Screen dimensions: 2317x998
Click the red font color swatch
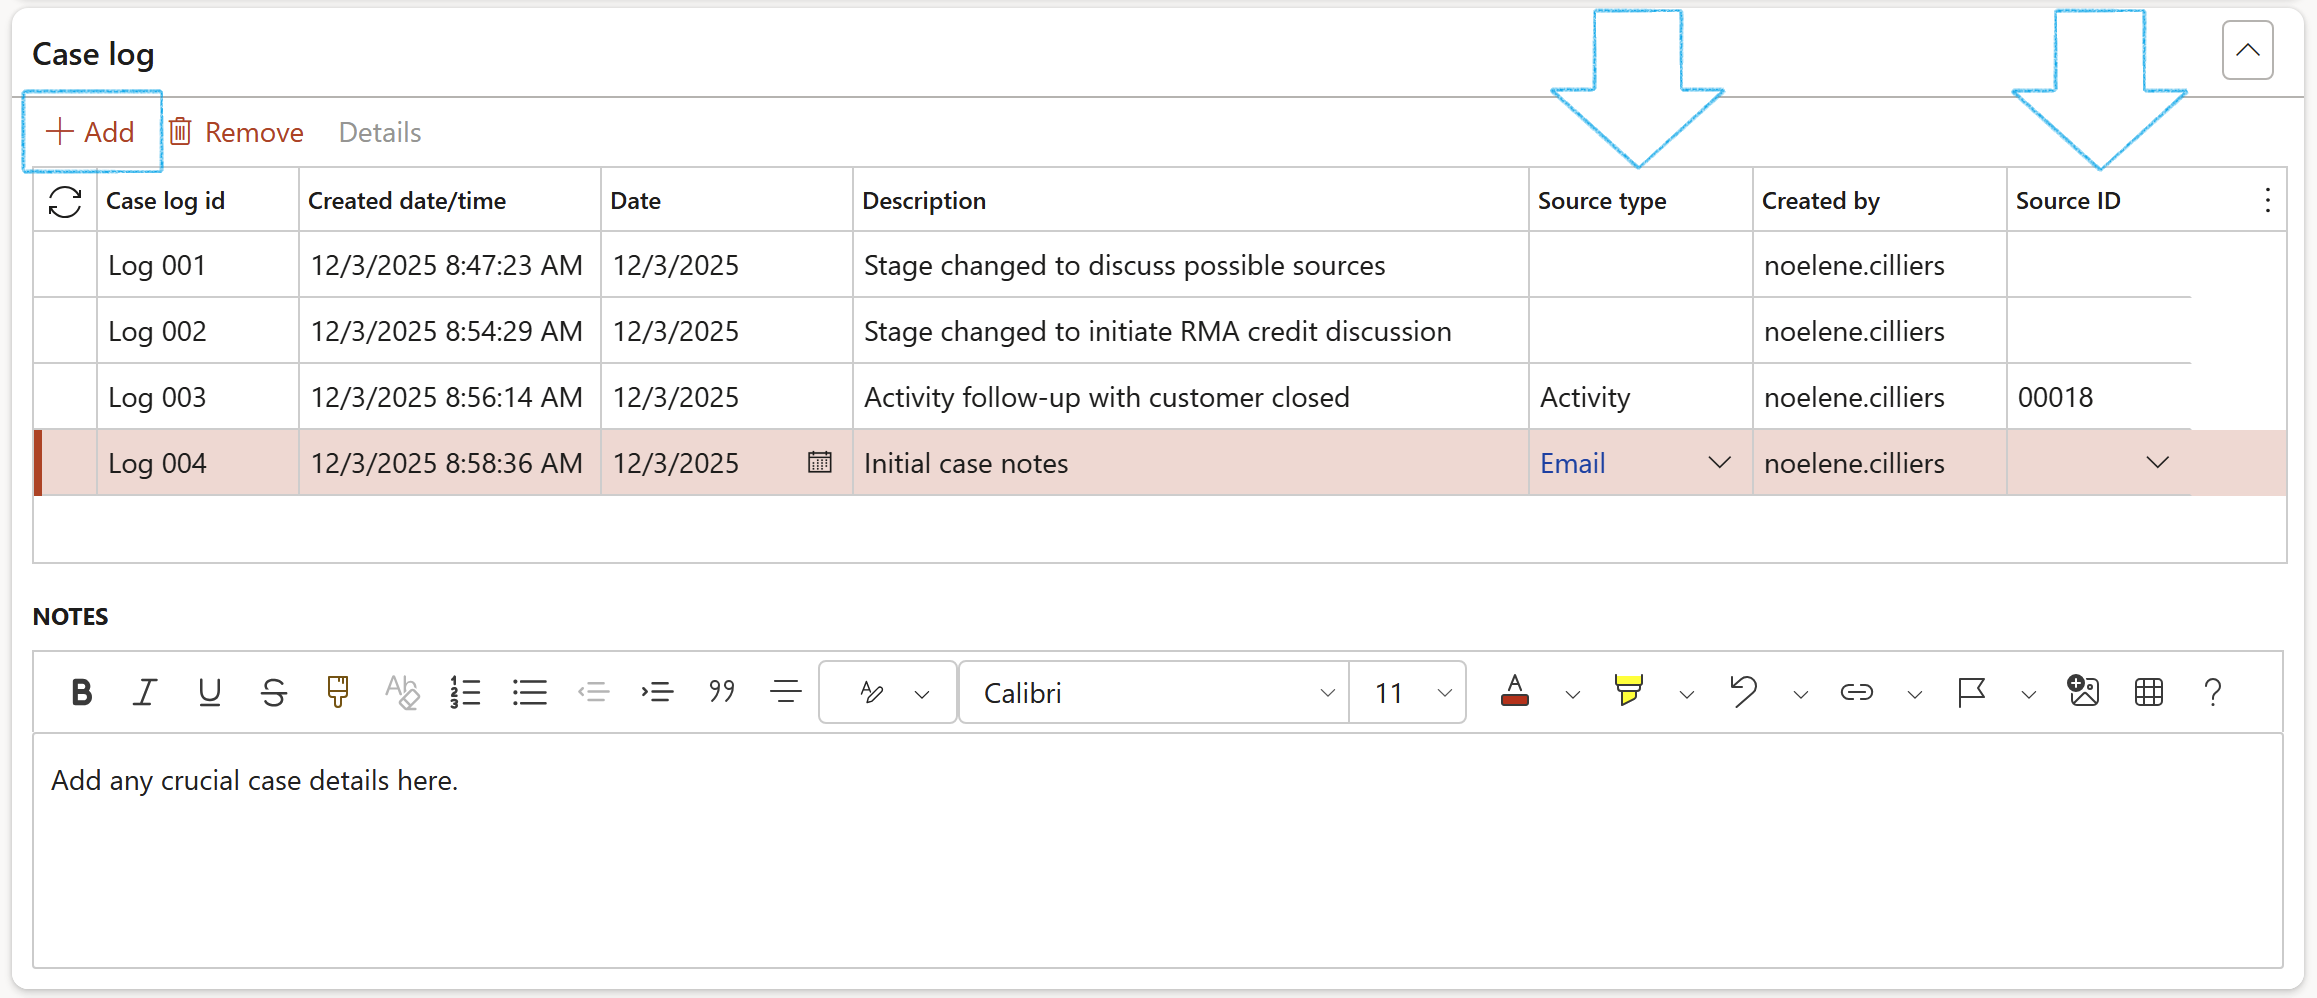1515,692
